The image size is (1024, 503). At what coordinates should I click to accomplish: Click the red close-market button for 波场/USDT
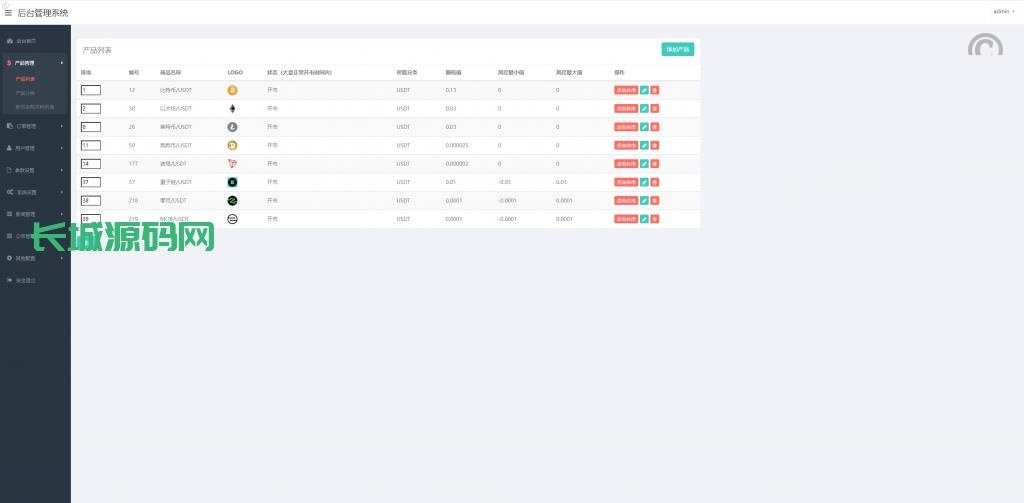626,164
